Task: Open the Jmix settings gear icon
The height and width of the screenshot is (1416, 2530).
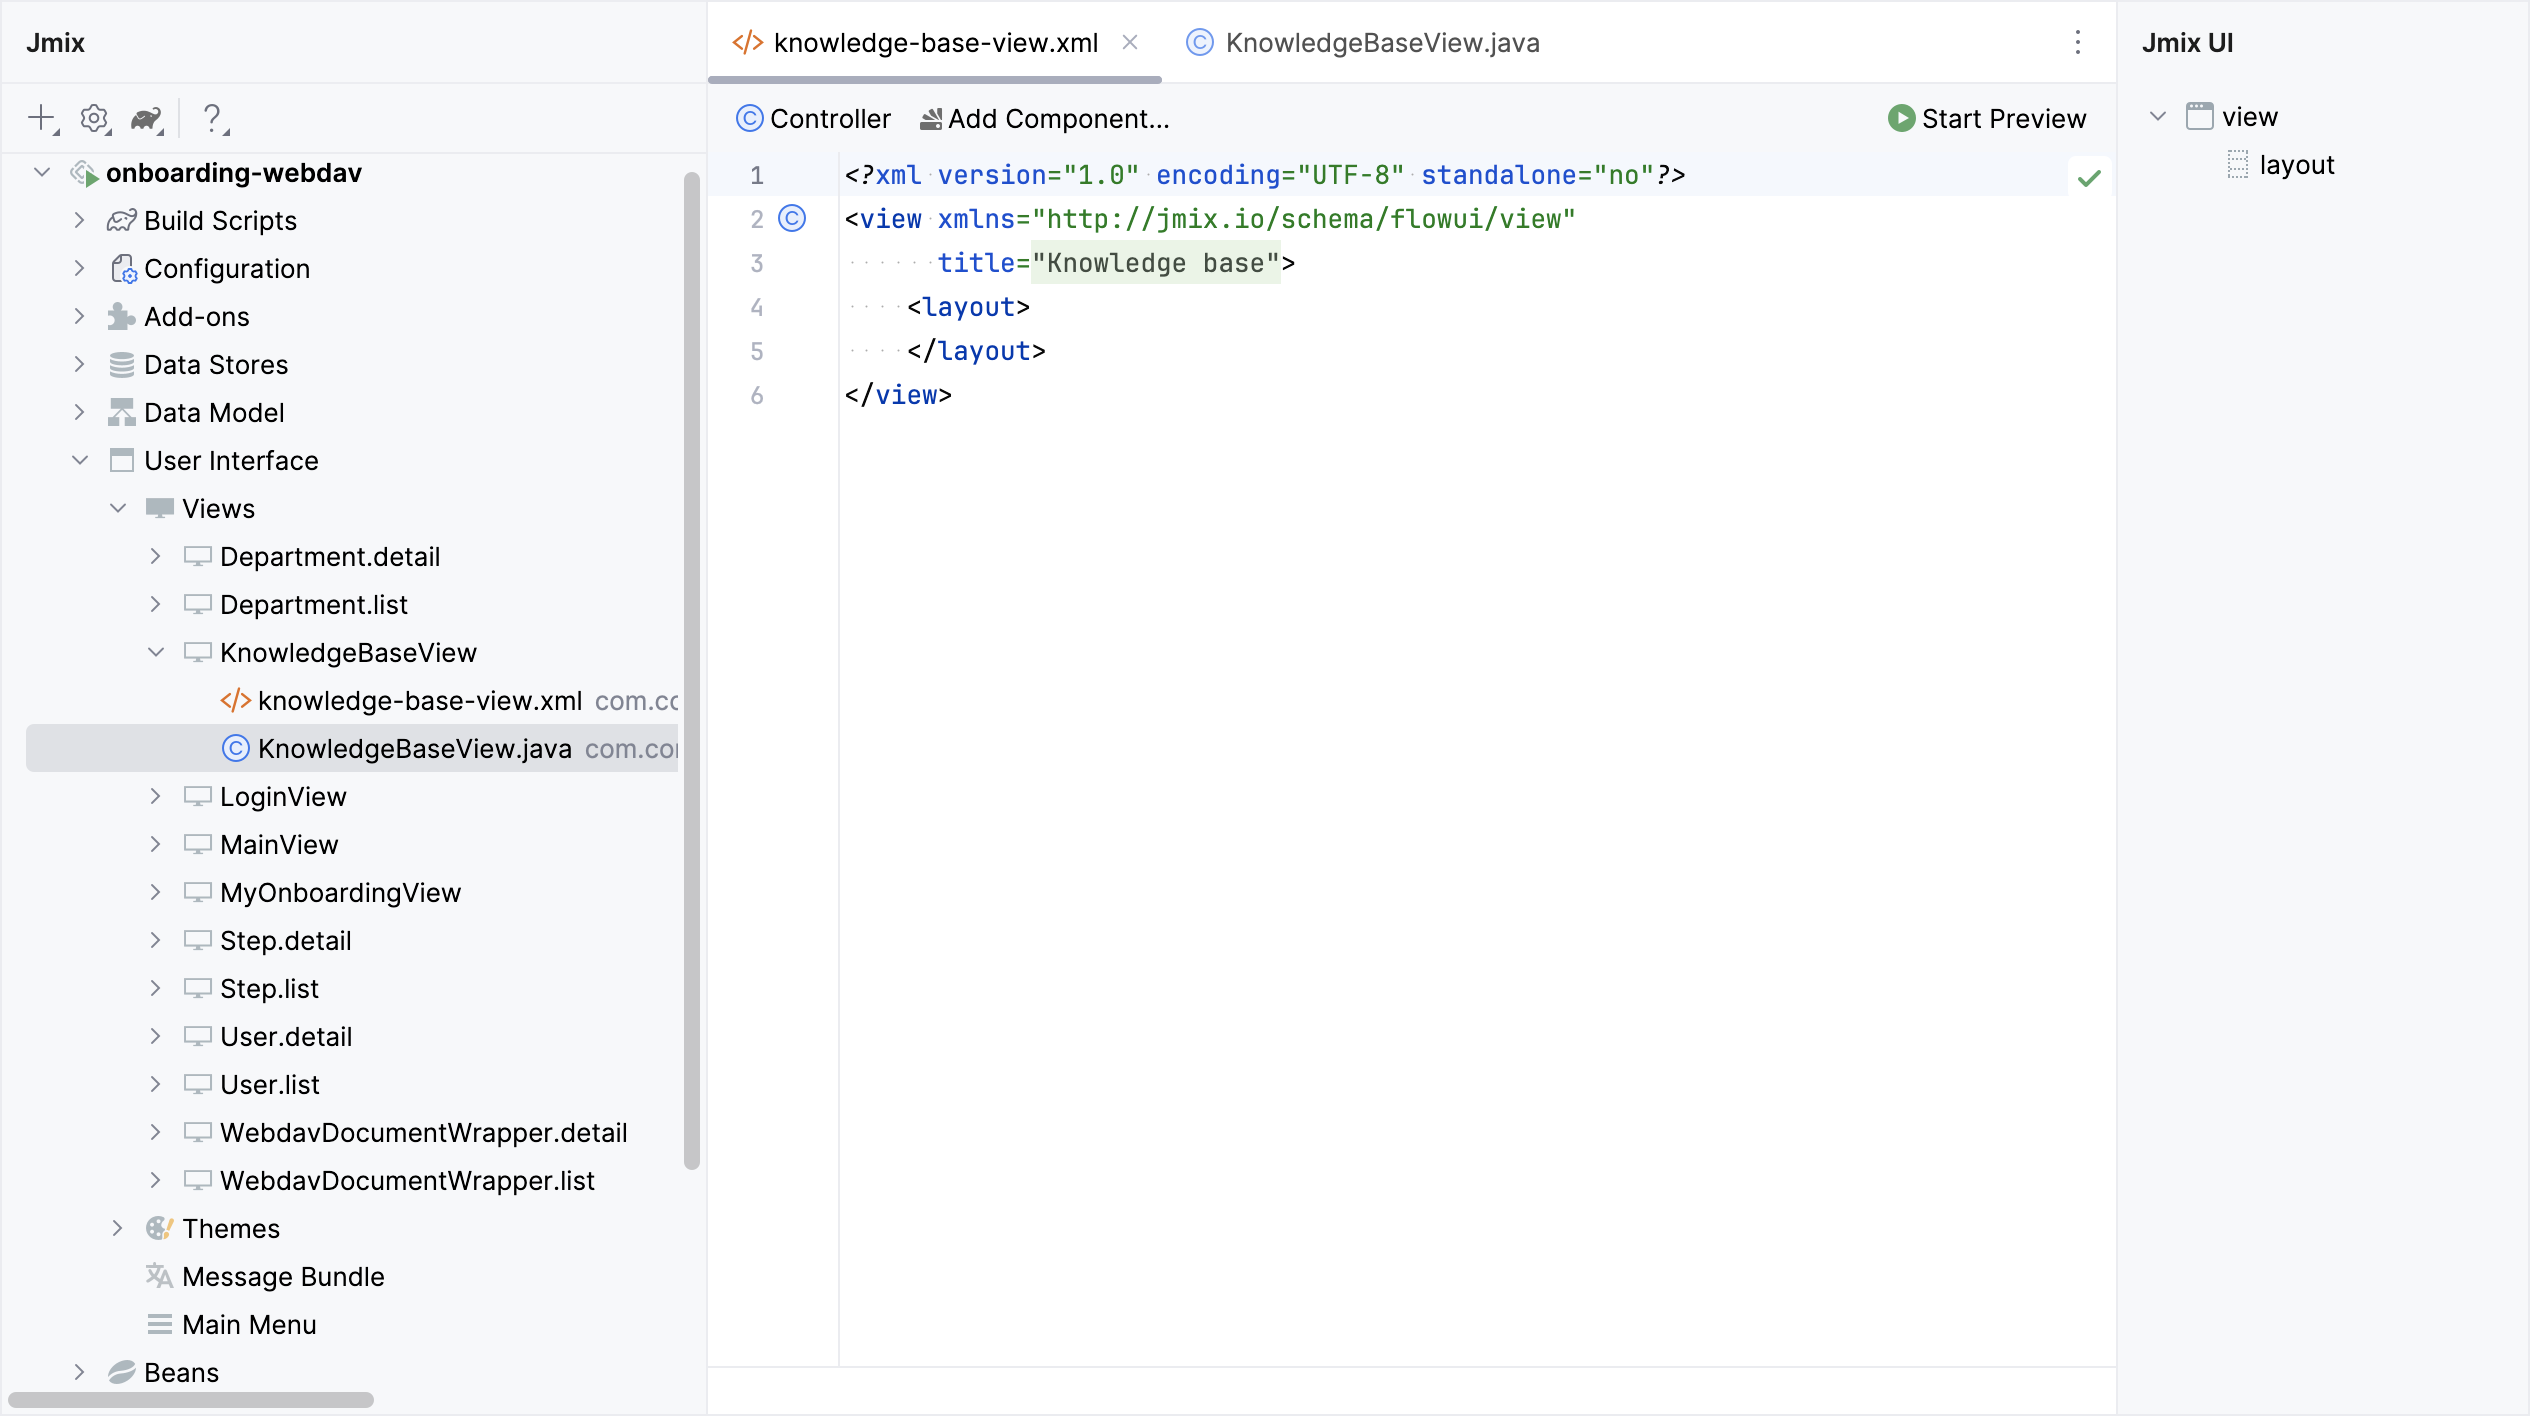Action: click(x=94, y=118)
